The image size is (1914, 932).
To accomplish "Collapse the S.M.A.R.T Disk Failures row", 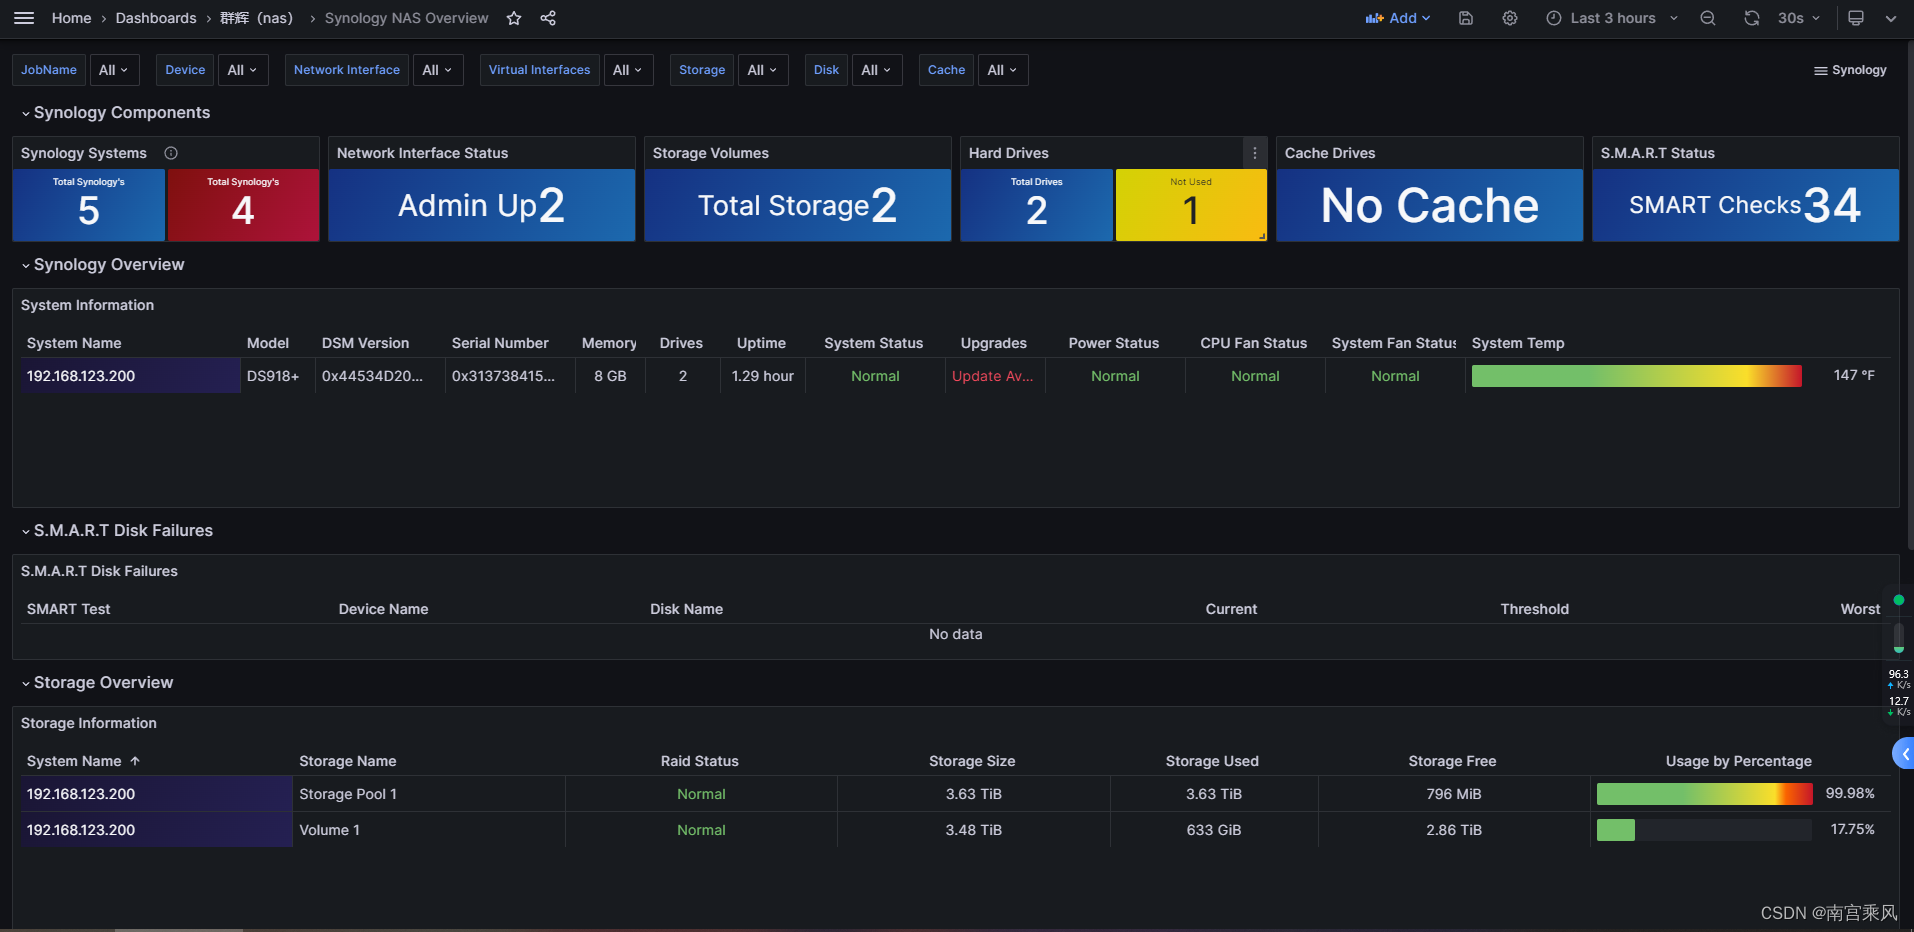I will point(117,531).
